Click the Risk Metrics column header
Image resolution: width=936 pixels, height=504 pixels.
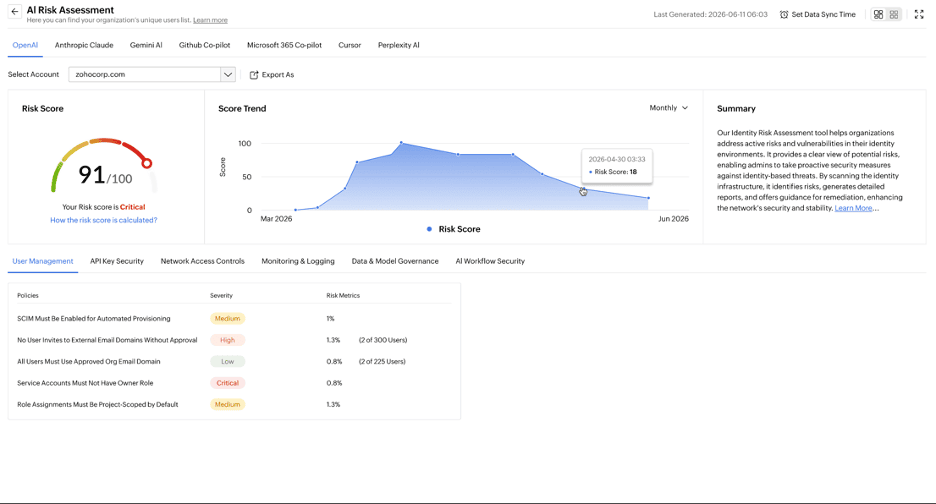pos(343,296)
